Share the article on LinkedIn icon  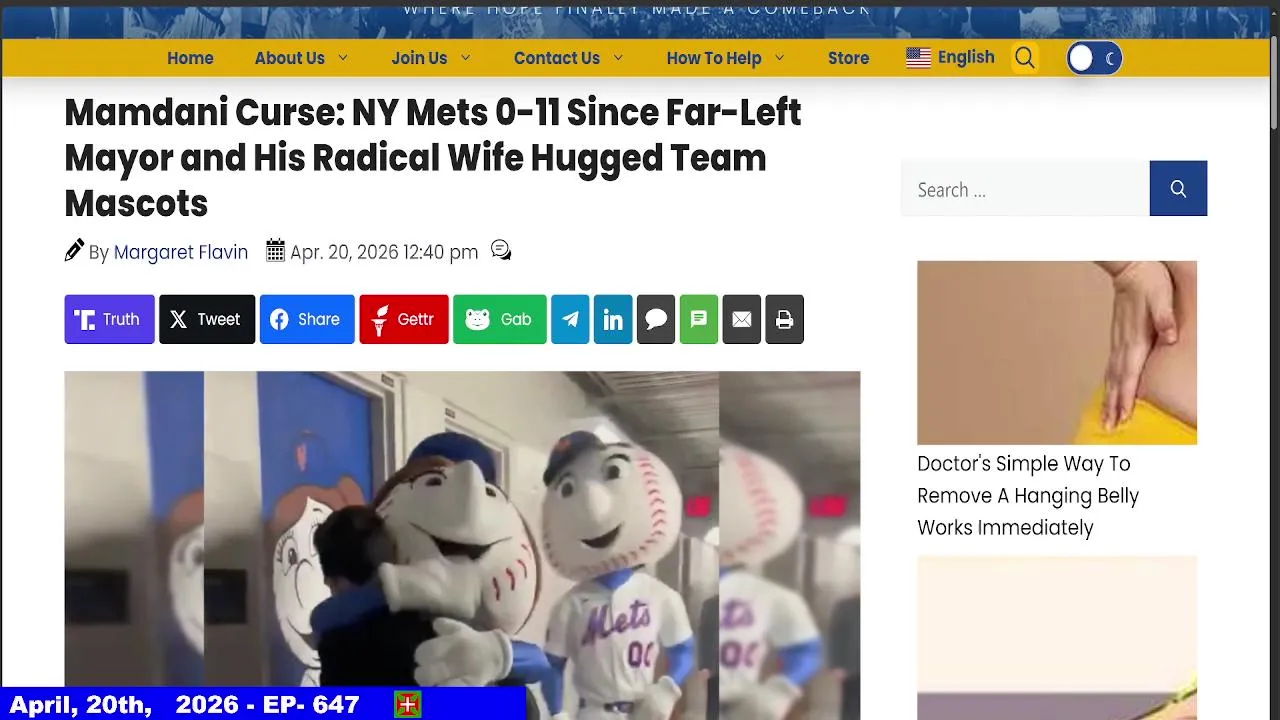pos(613,319)
